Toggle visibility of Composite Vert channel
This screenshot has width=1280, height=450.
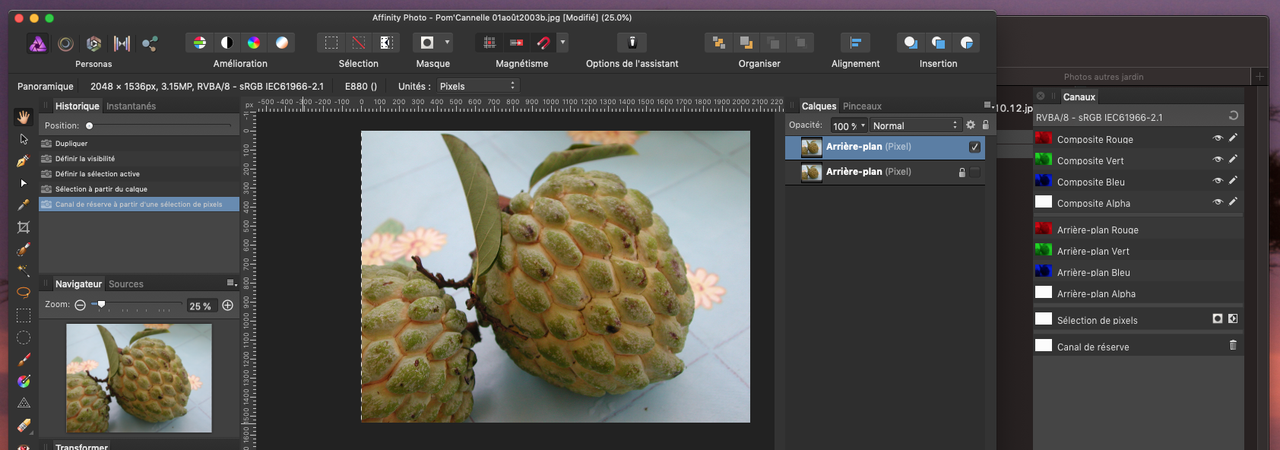[1218, 160]
